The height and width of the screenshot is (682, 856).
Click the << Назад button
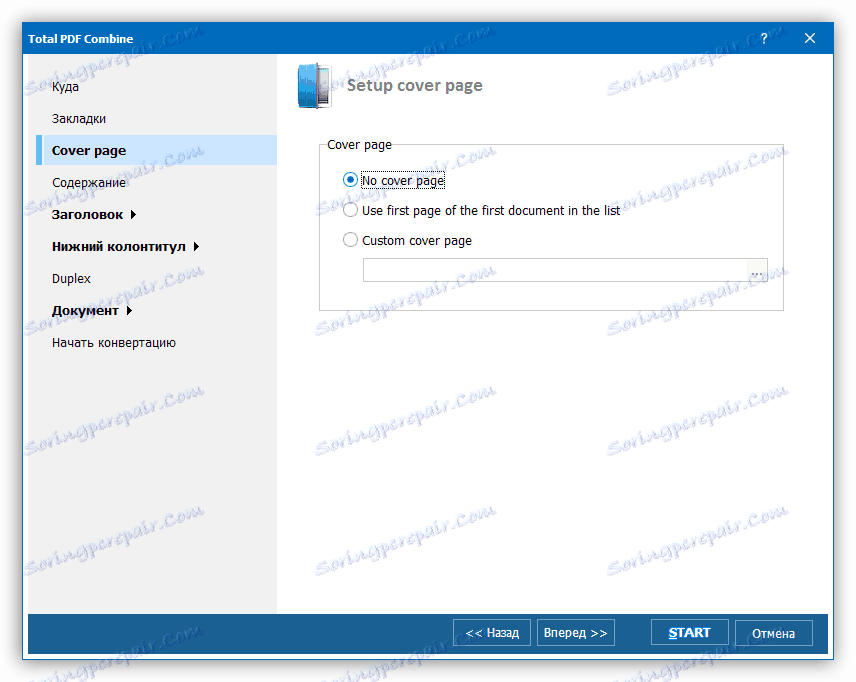click(492, 632)
